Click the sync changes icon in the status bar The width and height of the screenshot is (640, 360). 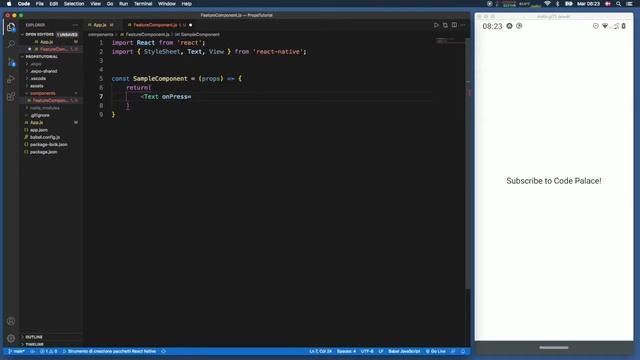(x=32, y=351)
